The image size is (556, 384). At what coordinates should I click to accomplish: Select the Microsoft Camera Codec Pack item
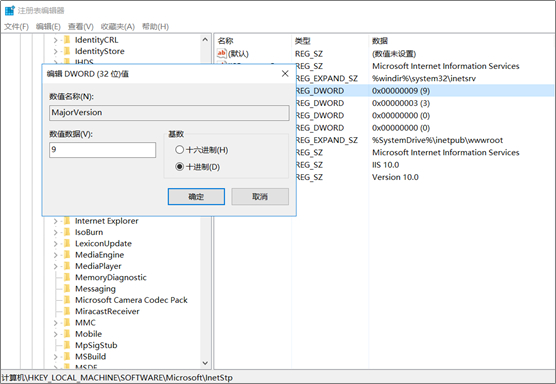(x=131, y=300)
